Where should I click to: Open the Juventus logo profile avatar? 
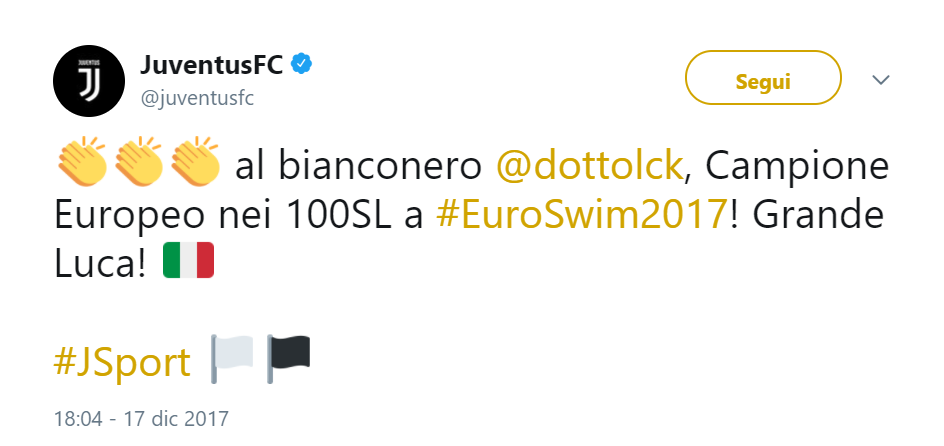(x=89, y=81)
